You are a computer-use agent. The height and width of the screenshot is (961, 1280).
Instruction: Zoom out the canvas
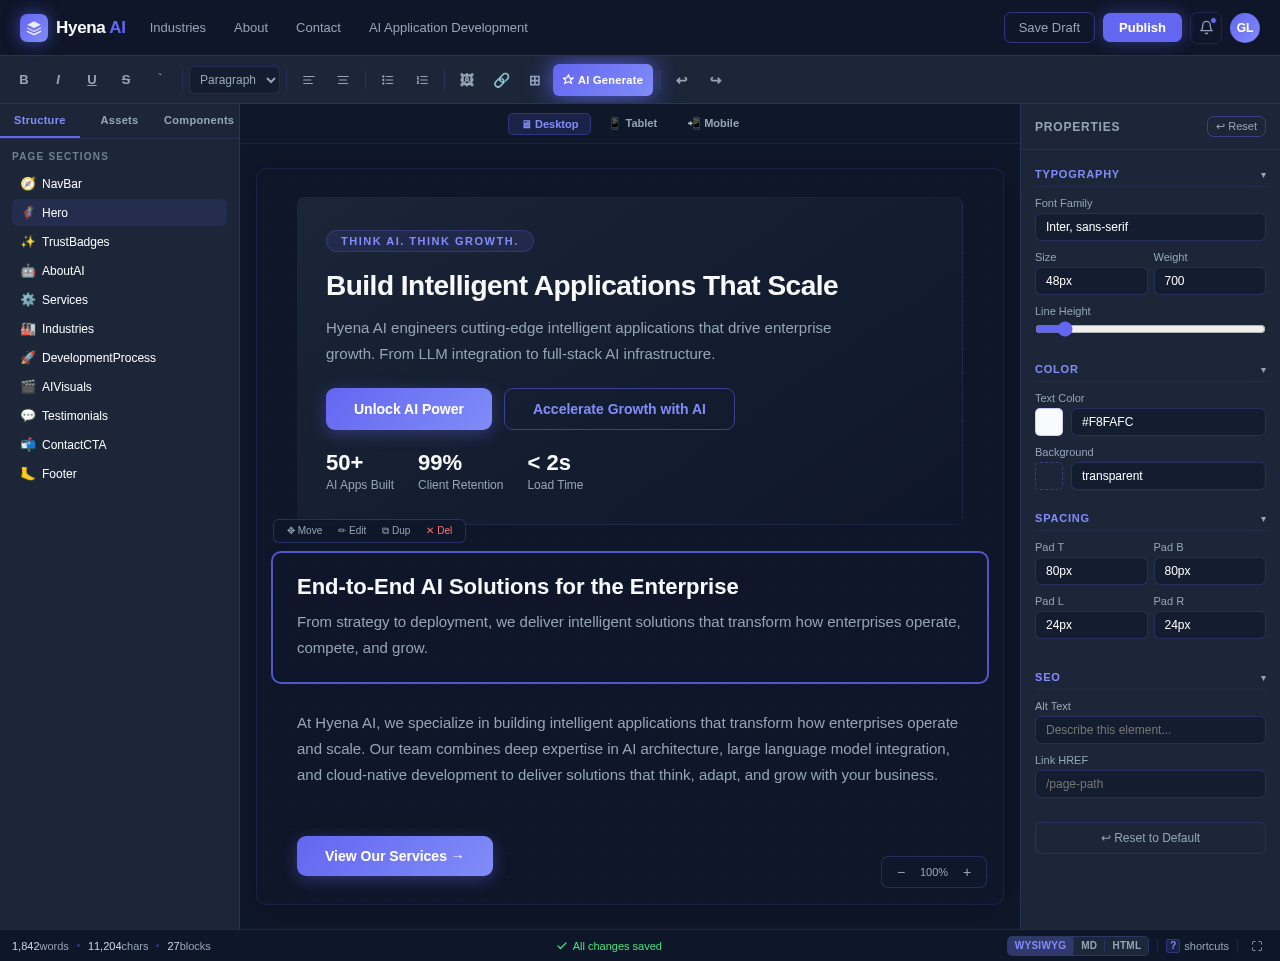[901, 872]
